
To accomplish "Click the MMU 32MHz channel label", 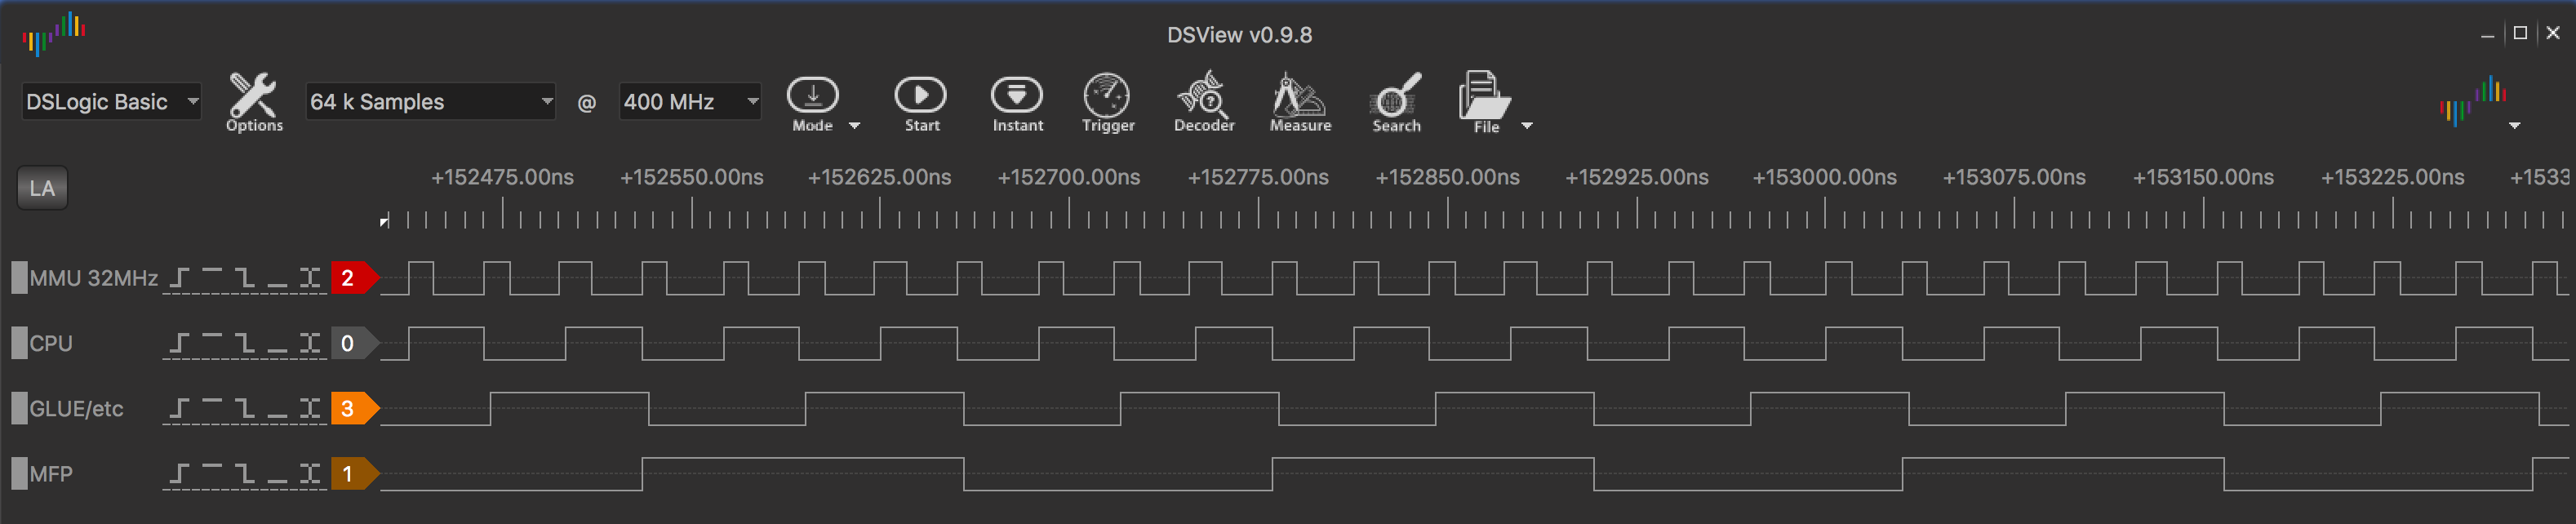I will coord(93,278).
